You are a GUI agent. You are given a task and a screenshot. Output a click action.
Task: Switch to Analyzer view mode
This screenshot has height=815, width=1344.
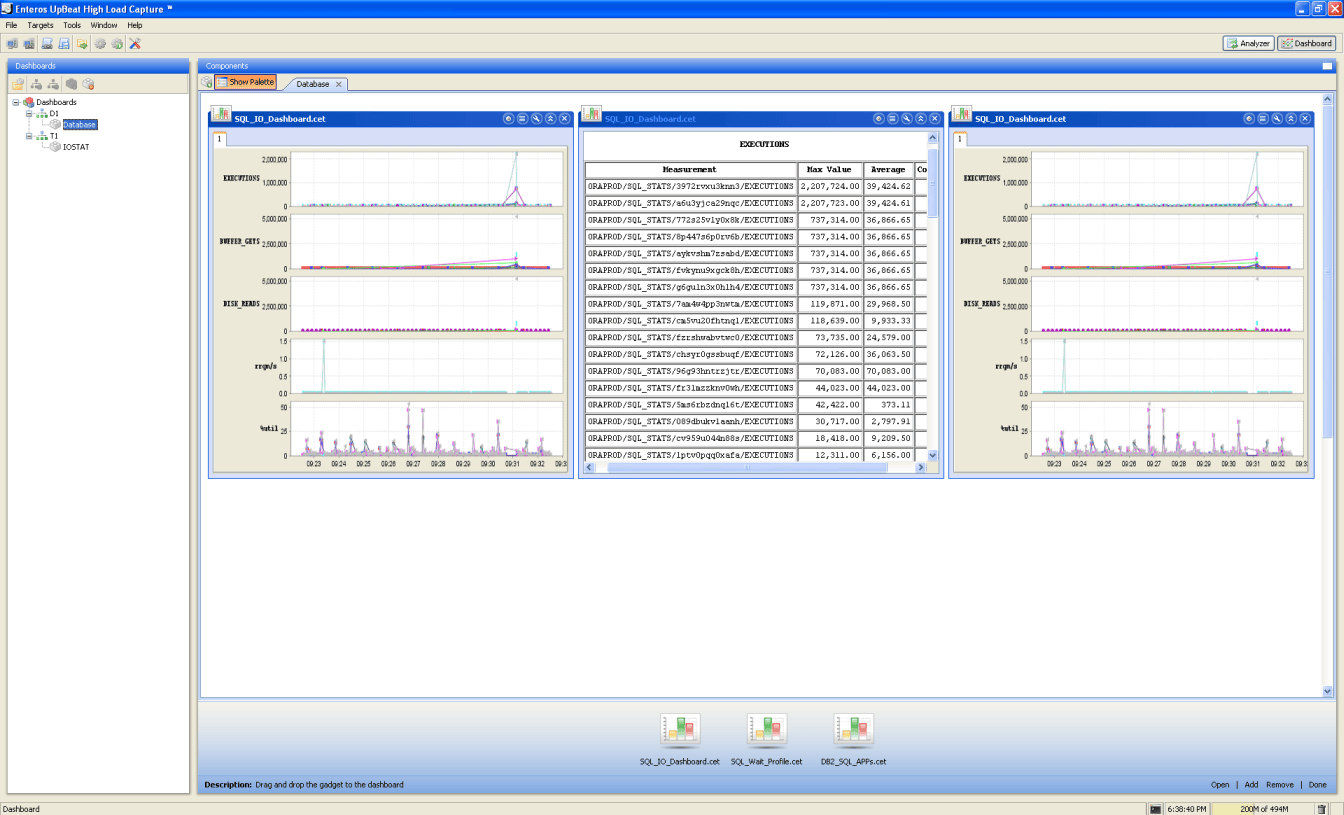pyautogui.click(x=1248, y=43)
